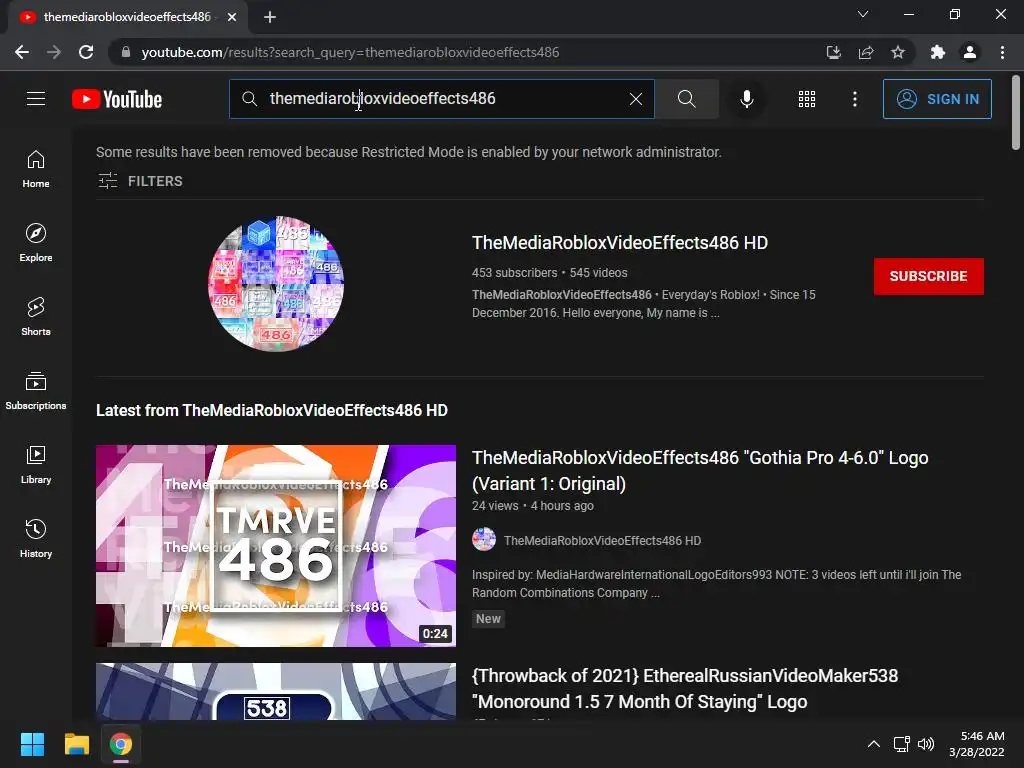Subscribe to TheMediaRobloxVideoEffects486 HD
The image size is (1024, 768).
pos(929,276)
